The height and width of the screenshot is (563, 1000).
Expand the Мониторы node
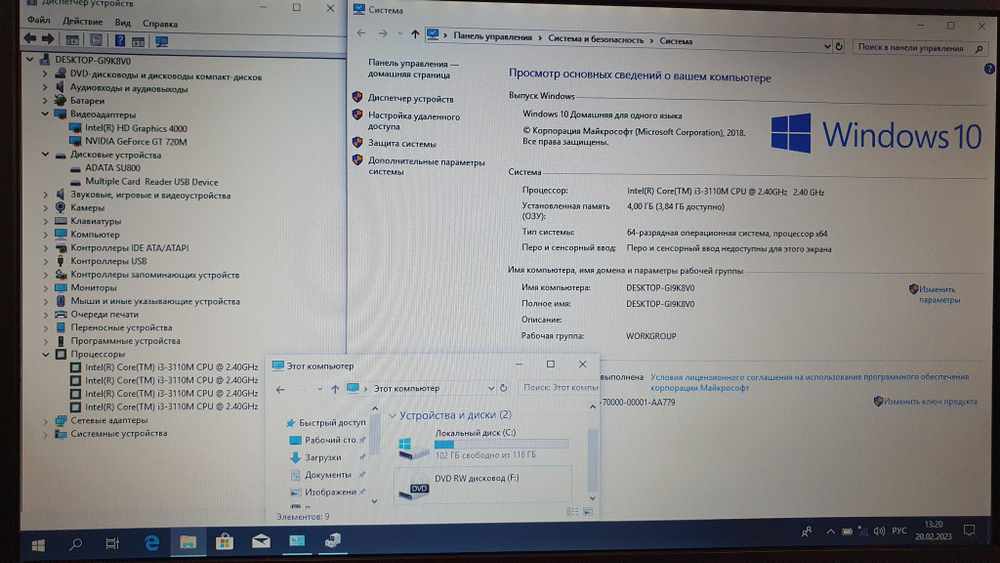[x=45, y=288]
